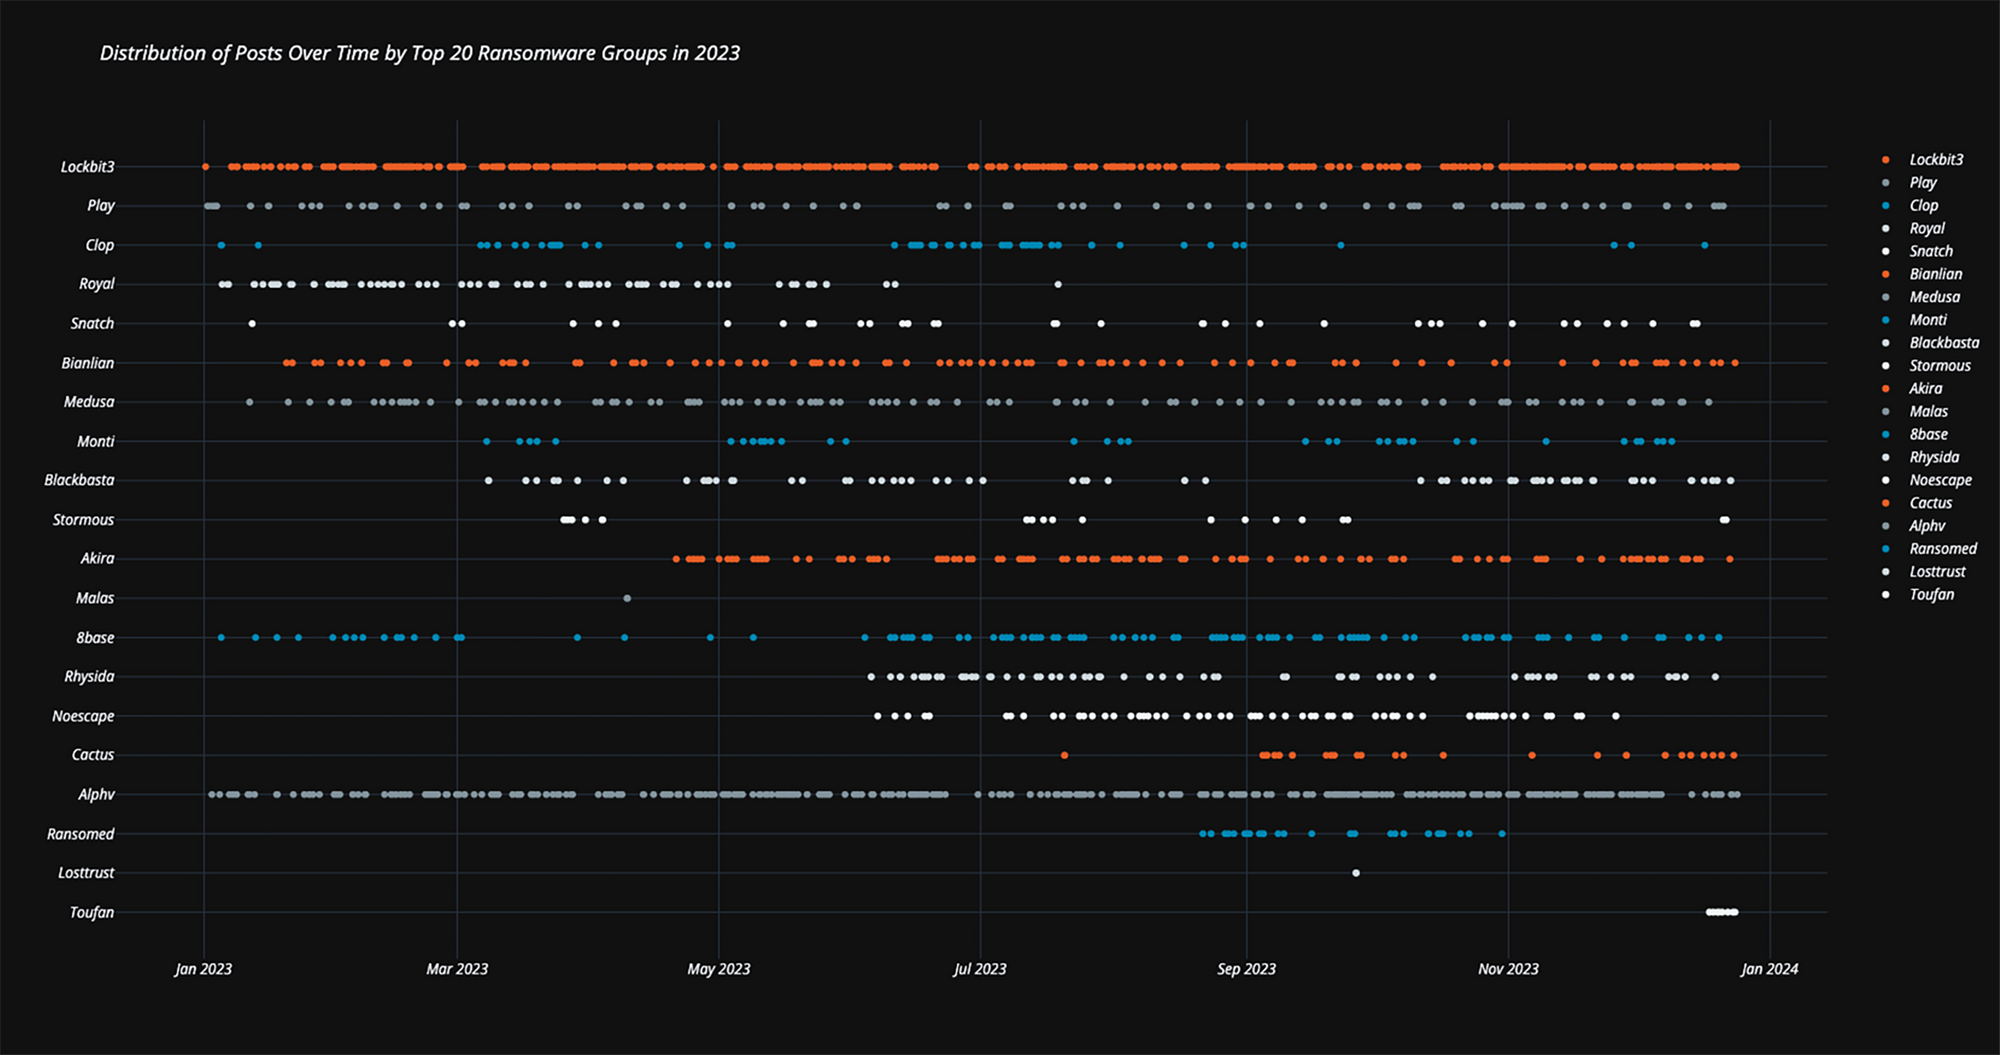2000x1055 pixels.
Task: Click the isolated July Cactus data point
Action: pos(1064,755)
